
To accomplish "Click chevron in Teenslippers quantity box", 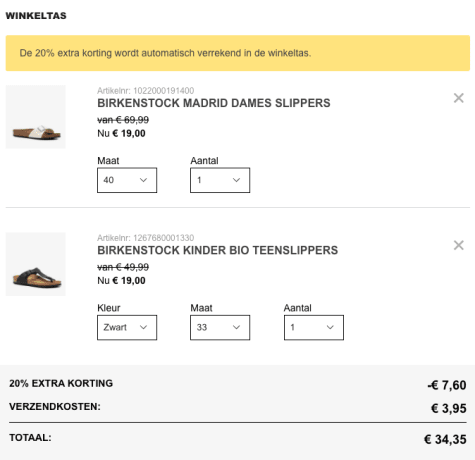I will click(330, 327).
